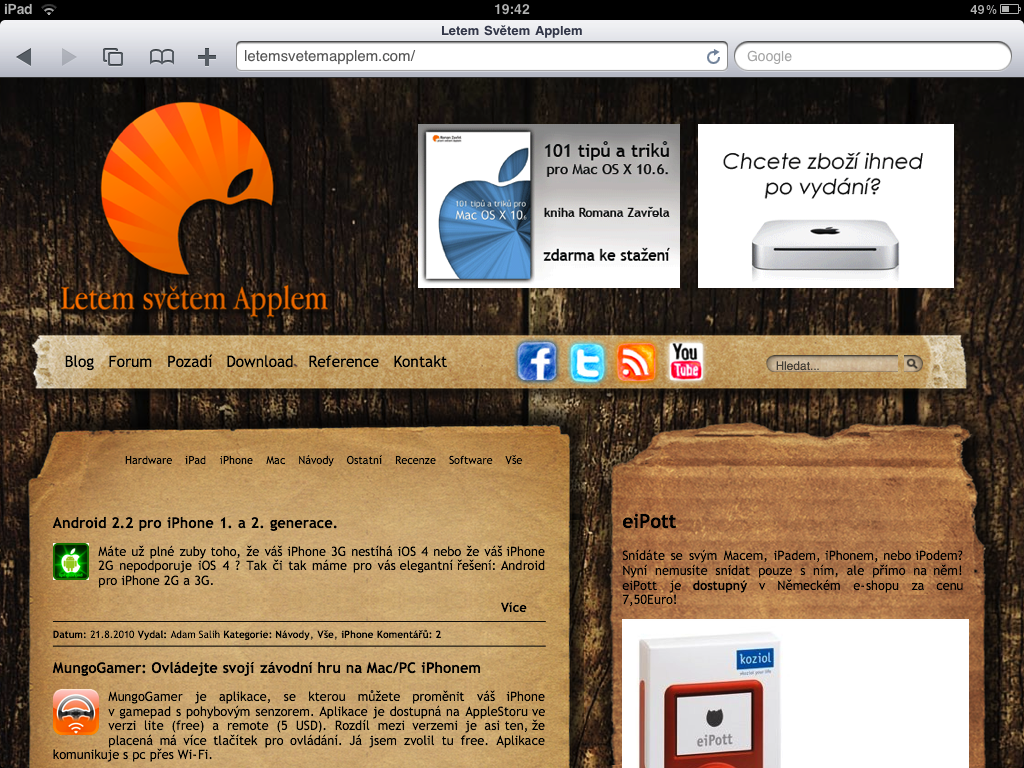Select the iPad category tab
Screen dimensions: 1024x768
pyautogui.click(x=195, y=460)
